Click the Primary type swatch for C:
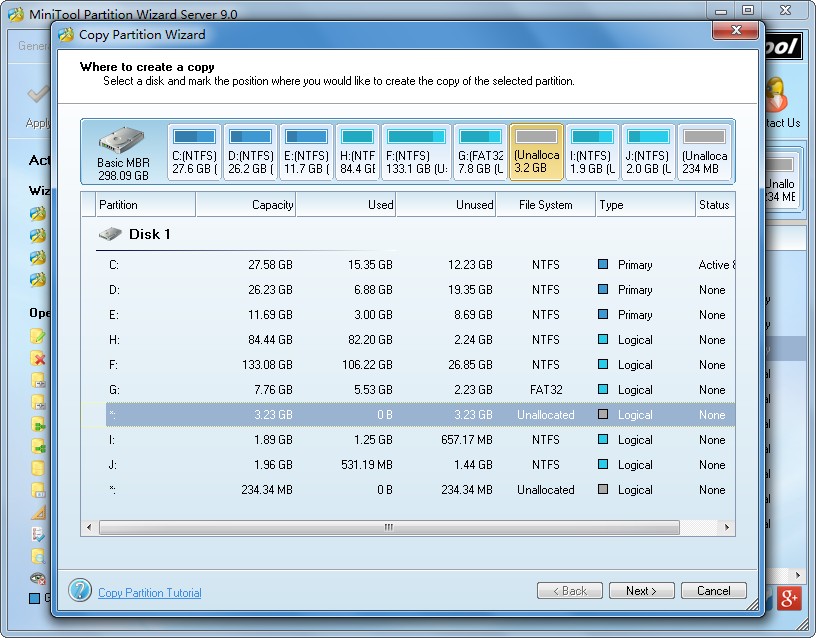The height and width of the screenshot is (638, 816). click(603, 264)
